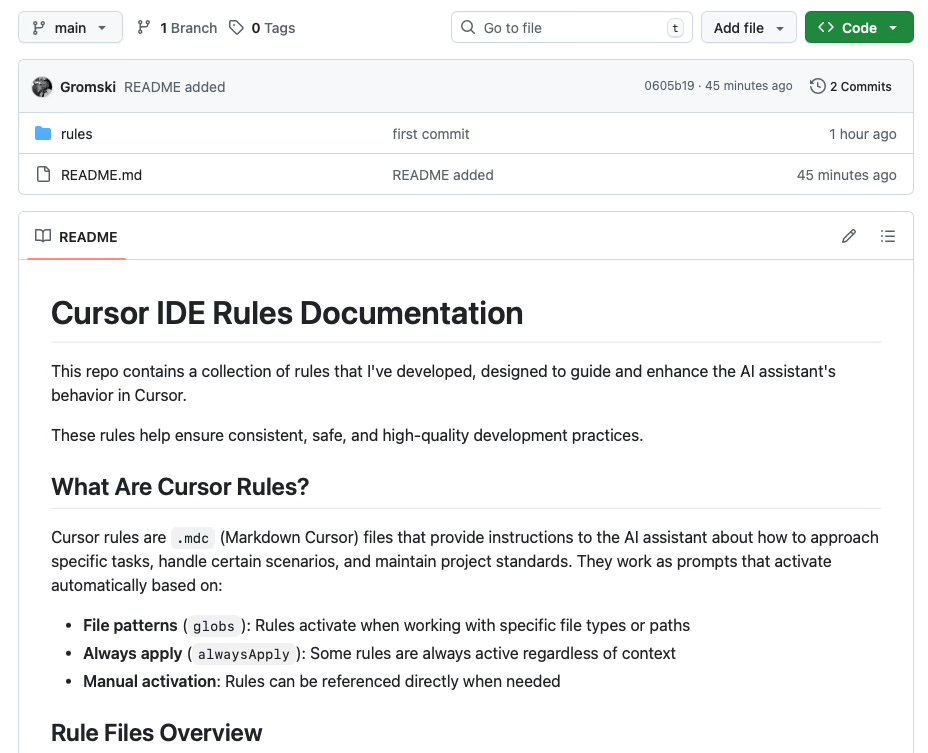View the 1 Branch link
Viewport: 928px width, 753px height.
(x=177, y=28)
